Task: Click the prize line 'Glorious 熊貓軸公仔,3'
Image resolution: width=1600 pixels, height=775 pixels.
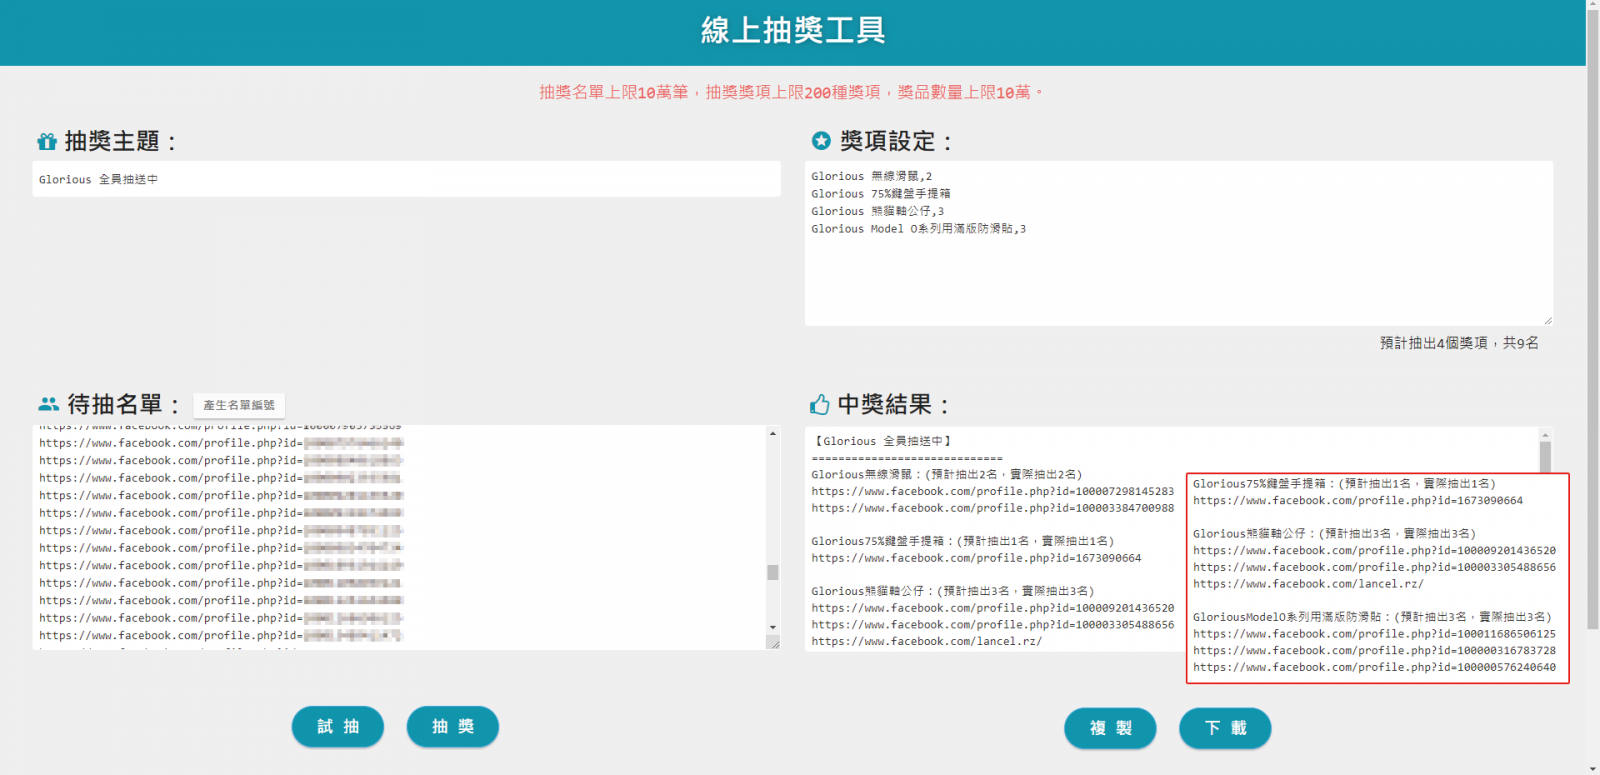Action: [x=877, y=211]
